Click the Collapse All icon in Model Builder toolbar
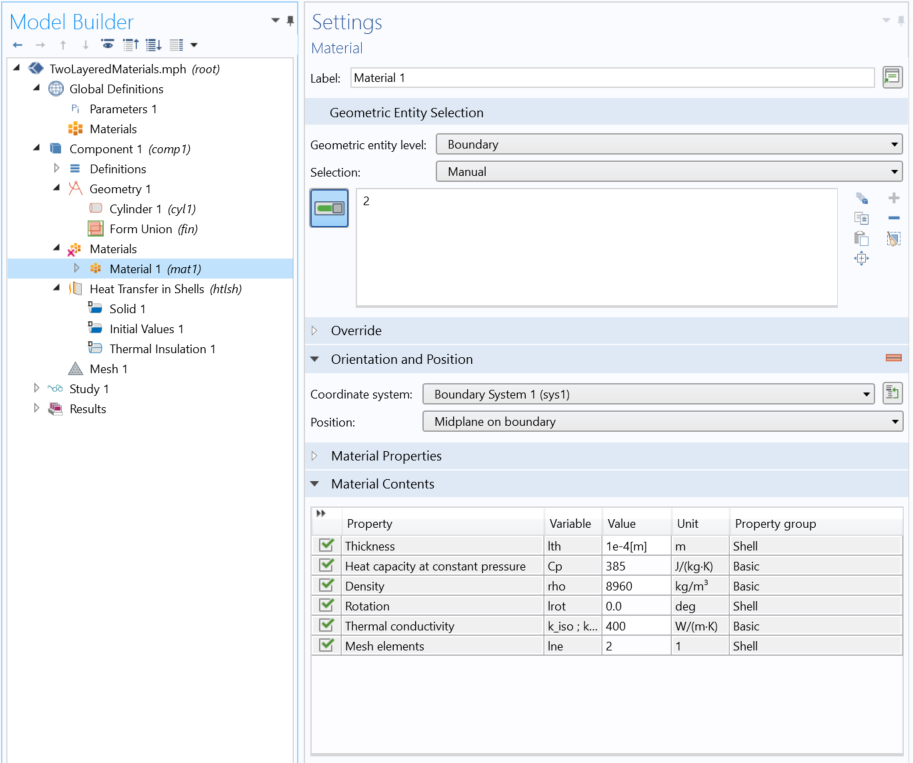The width and height of the screenshot is (913, 763). [x=131, y=45]
